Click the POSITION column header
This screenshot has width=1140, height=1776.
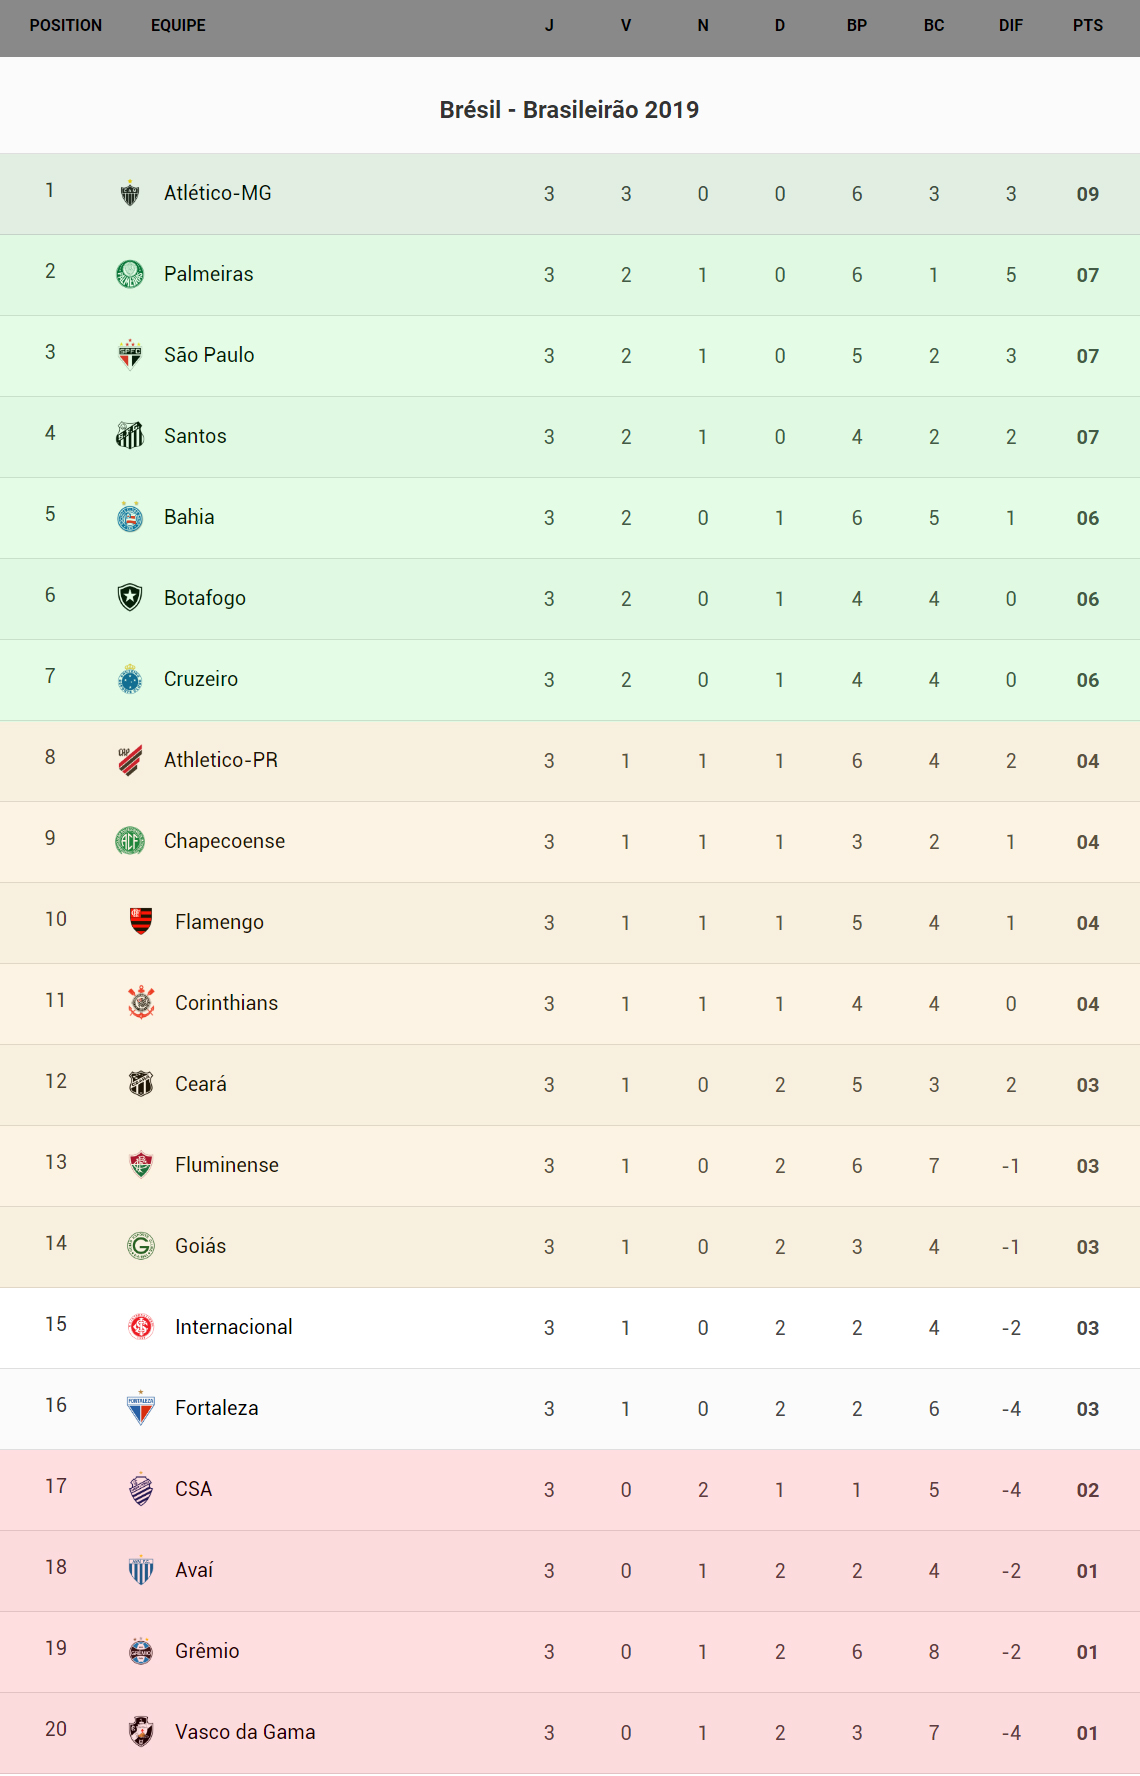coord(66,26)
